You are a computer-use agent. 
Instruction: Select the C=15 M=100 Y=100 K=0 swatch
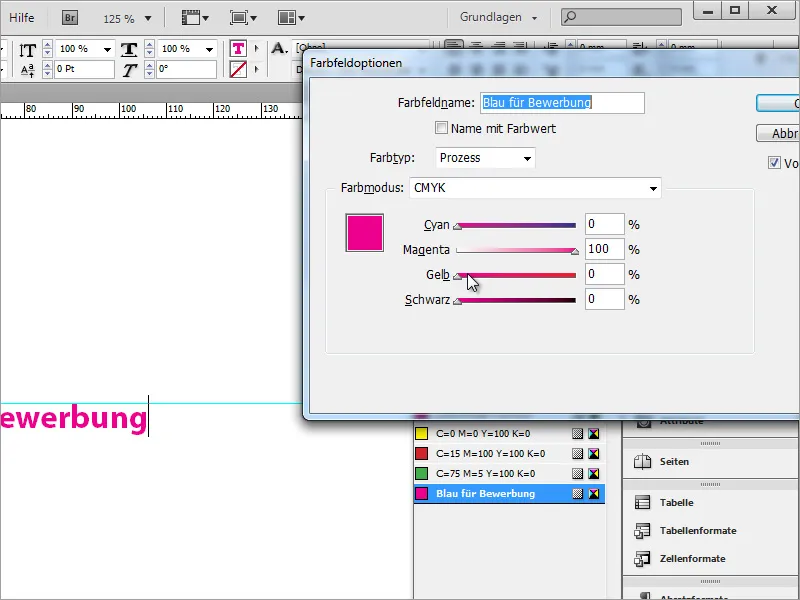(x=509, y=454)
